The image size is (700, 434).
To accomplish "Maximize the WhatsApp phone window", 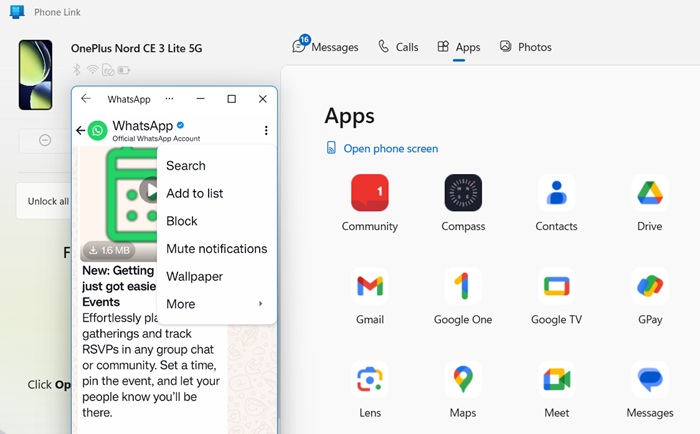I will [x=231, y=99].
